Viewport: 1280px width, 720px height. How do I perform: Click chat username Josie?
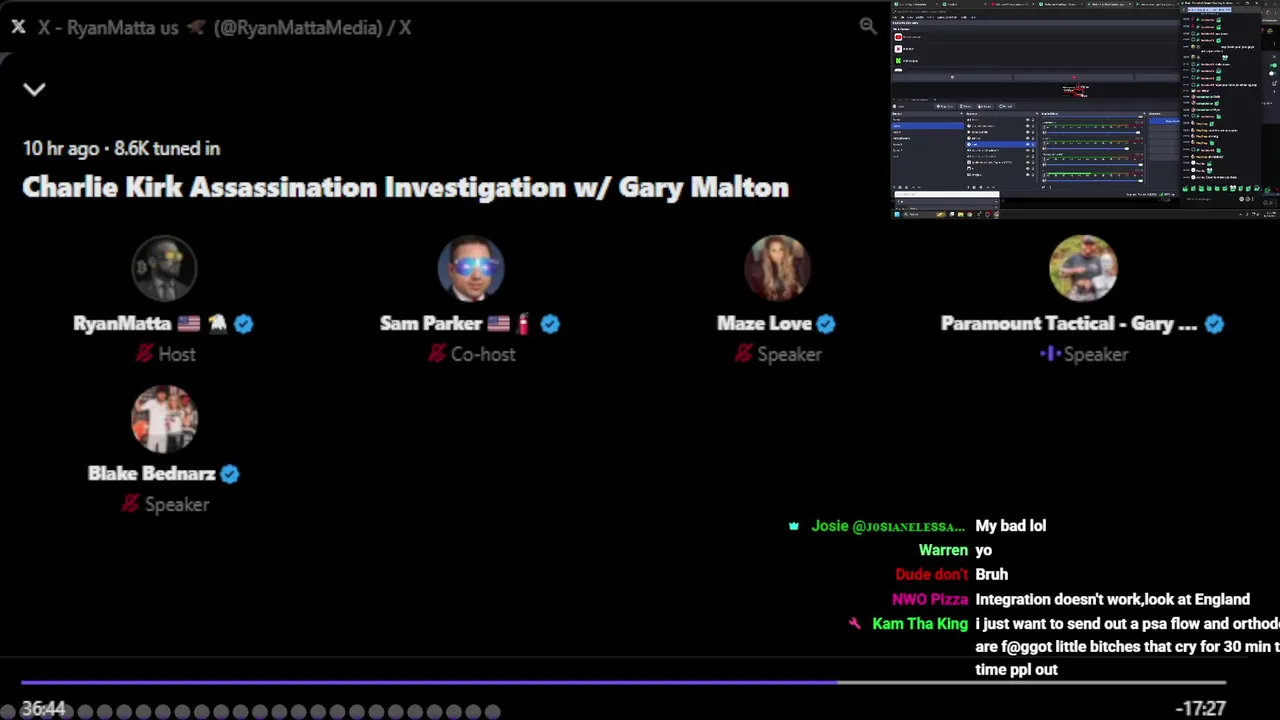(x=888, y=526)
